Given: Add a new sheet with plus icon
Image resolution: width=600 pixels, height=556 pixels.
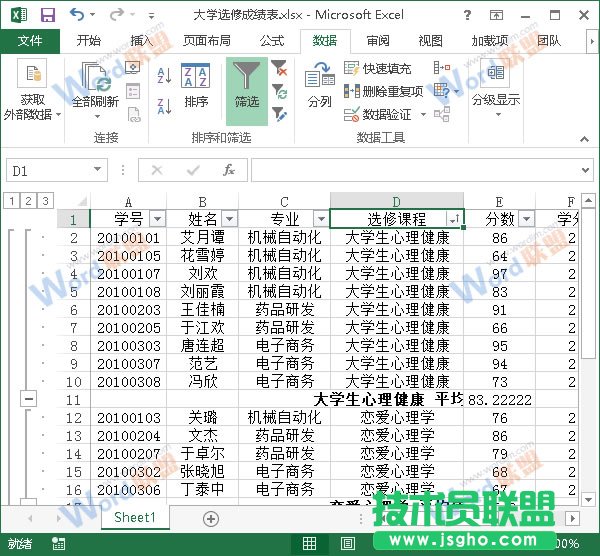Looking at the screenshot, I should click(211, 519).
